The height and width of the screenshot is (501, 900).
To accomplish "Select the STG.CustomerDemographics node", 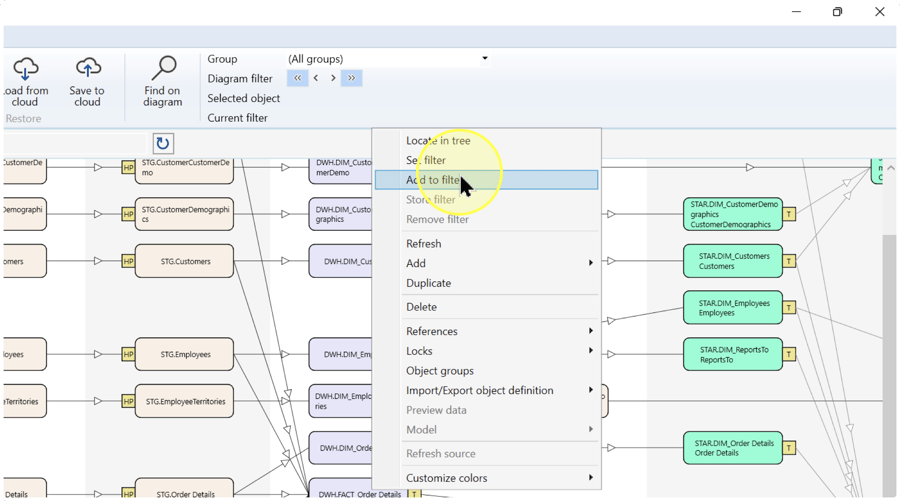I will click(x=184, y=214).
